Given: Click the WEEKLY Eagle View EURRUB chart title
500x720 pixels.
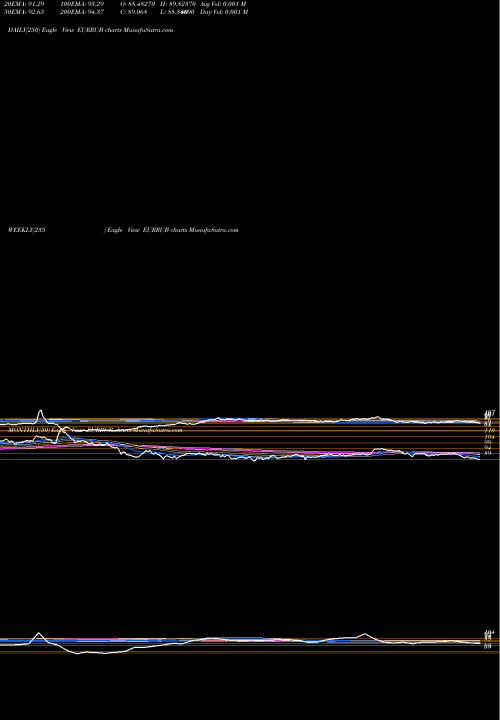Looking at the screenshot, I should coord(123,230).
